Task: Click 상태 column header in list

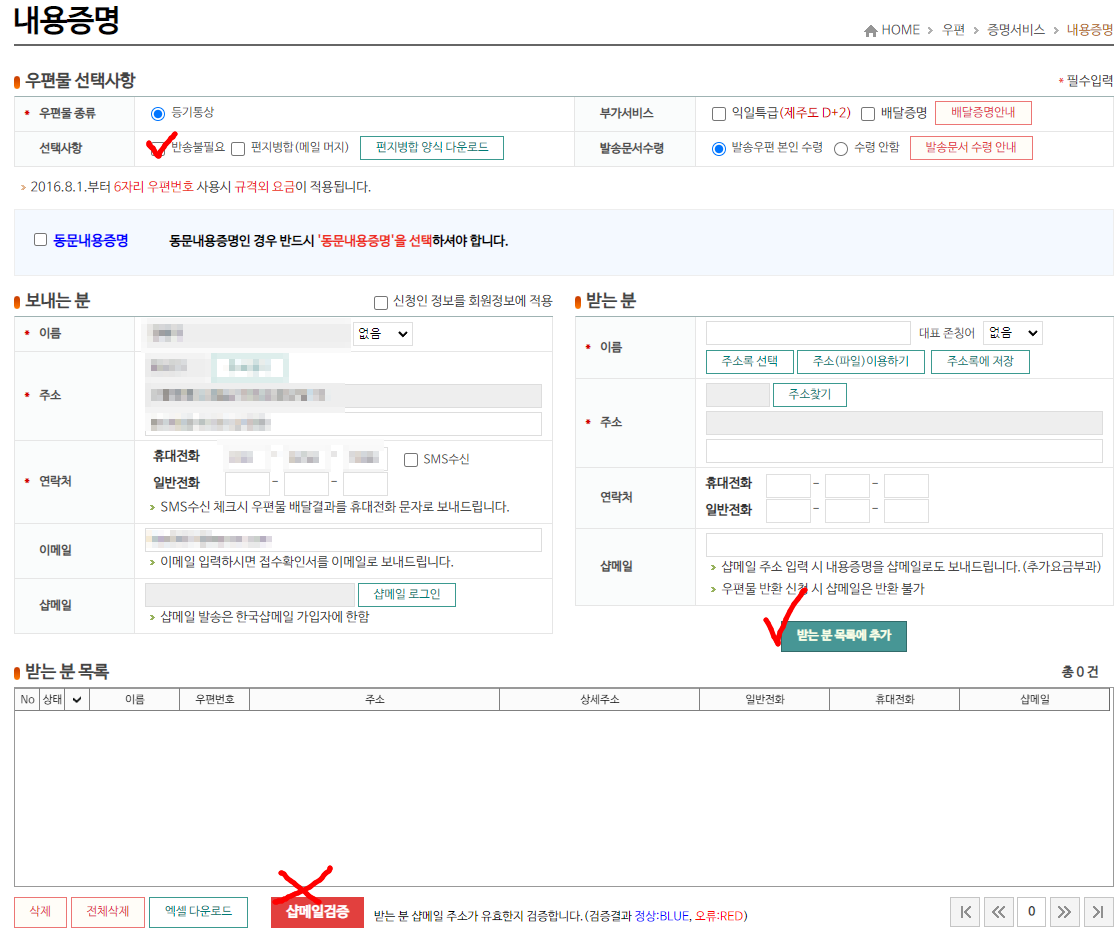Action: [x=52, y=699]
